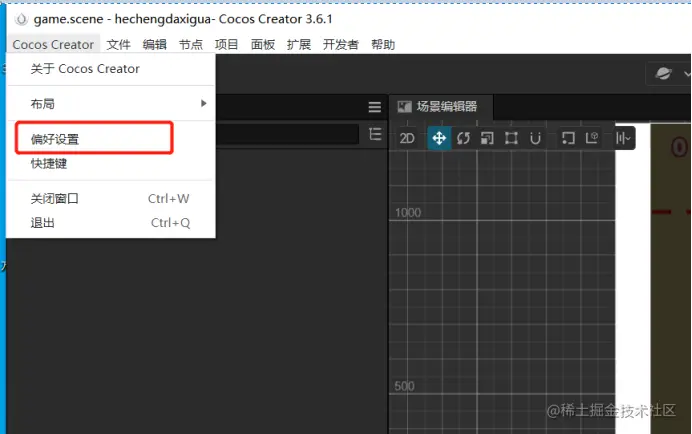Viewport: 692px width, 434px height.
Task: Open 快捷键 from the menu
Action: 111,163
